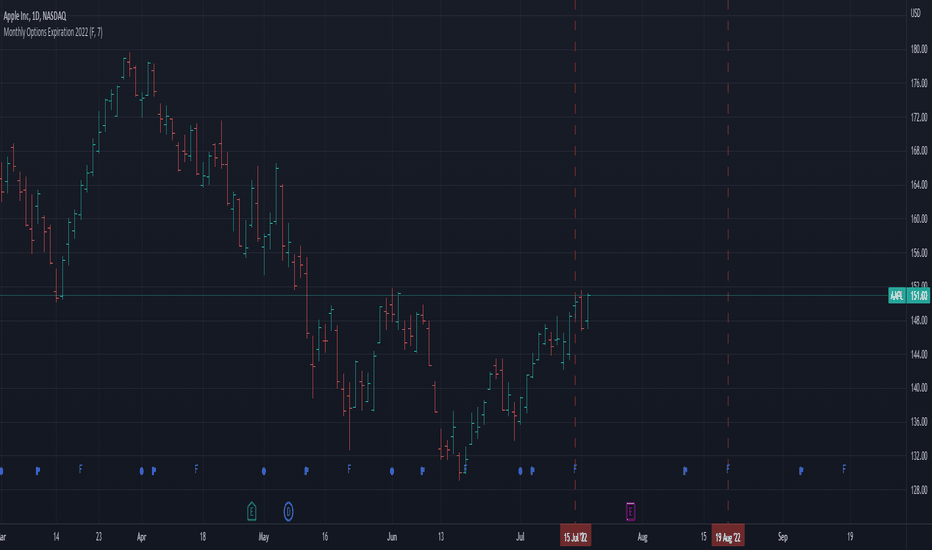The image size is (932, 550).
Task: Click the 128.00 price axis label
Action: point(919,490)
